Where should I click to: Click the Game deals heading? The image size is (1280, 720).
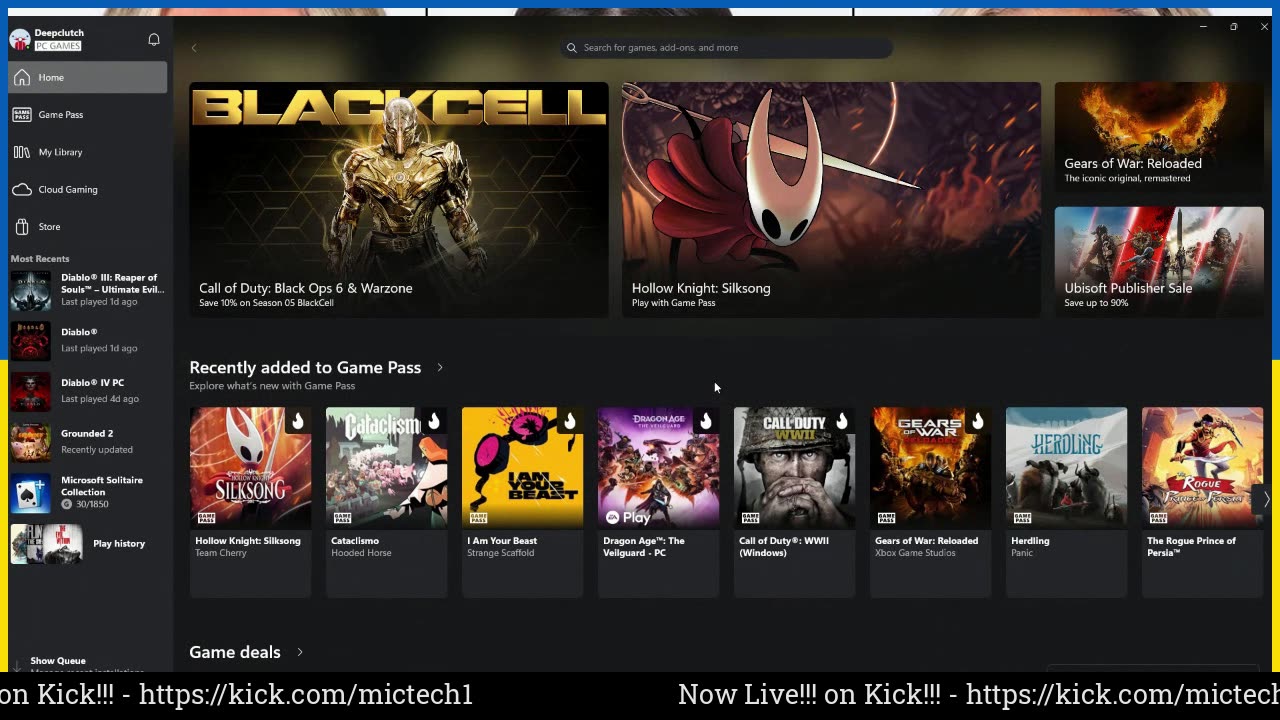click(x=235, y=652)
